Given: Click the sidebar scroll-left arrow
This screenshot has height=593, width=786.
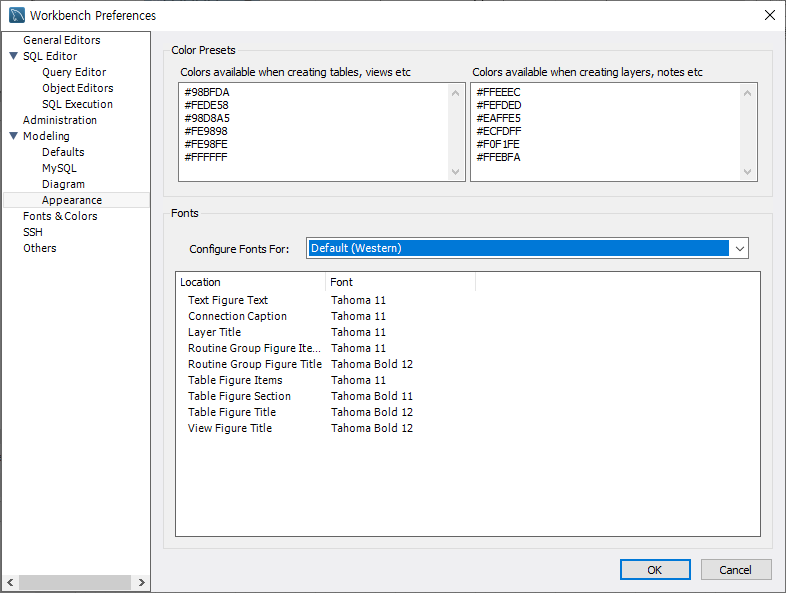Looking at the screenshot, I should (x=10, y=582).
